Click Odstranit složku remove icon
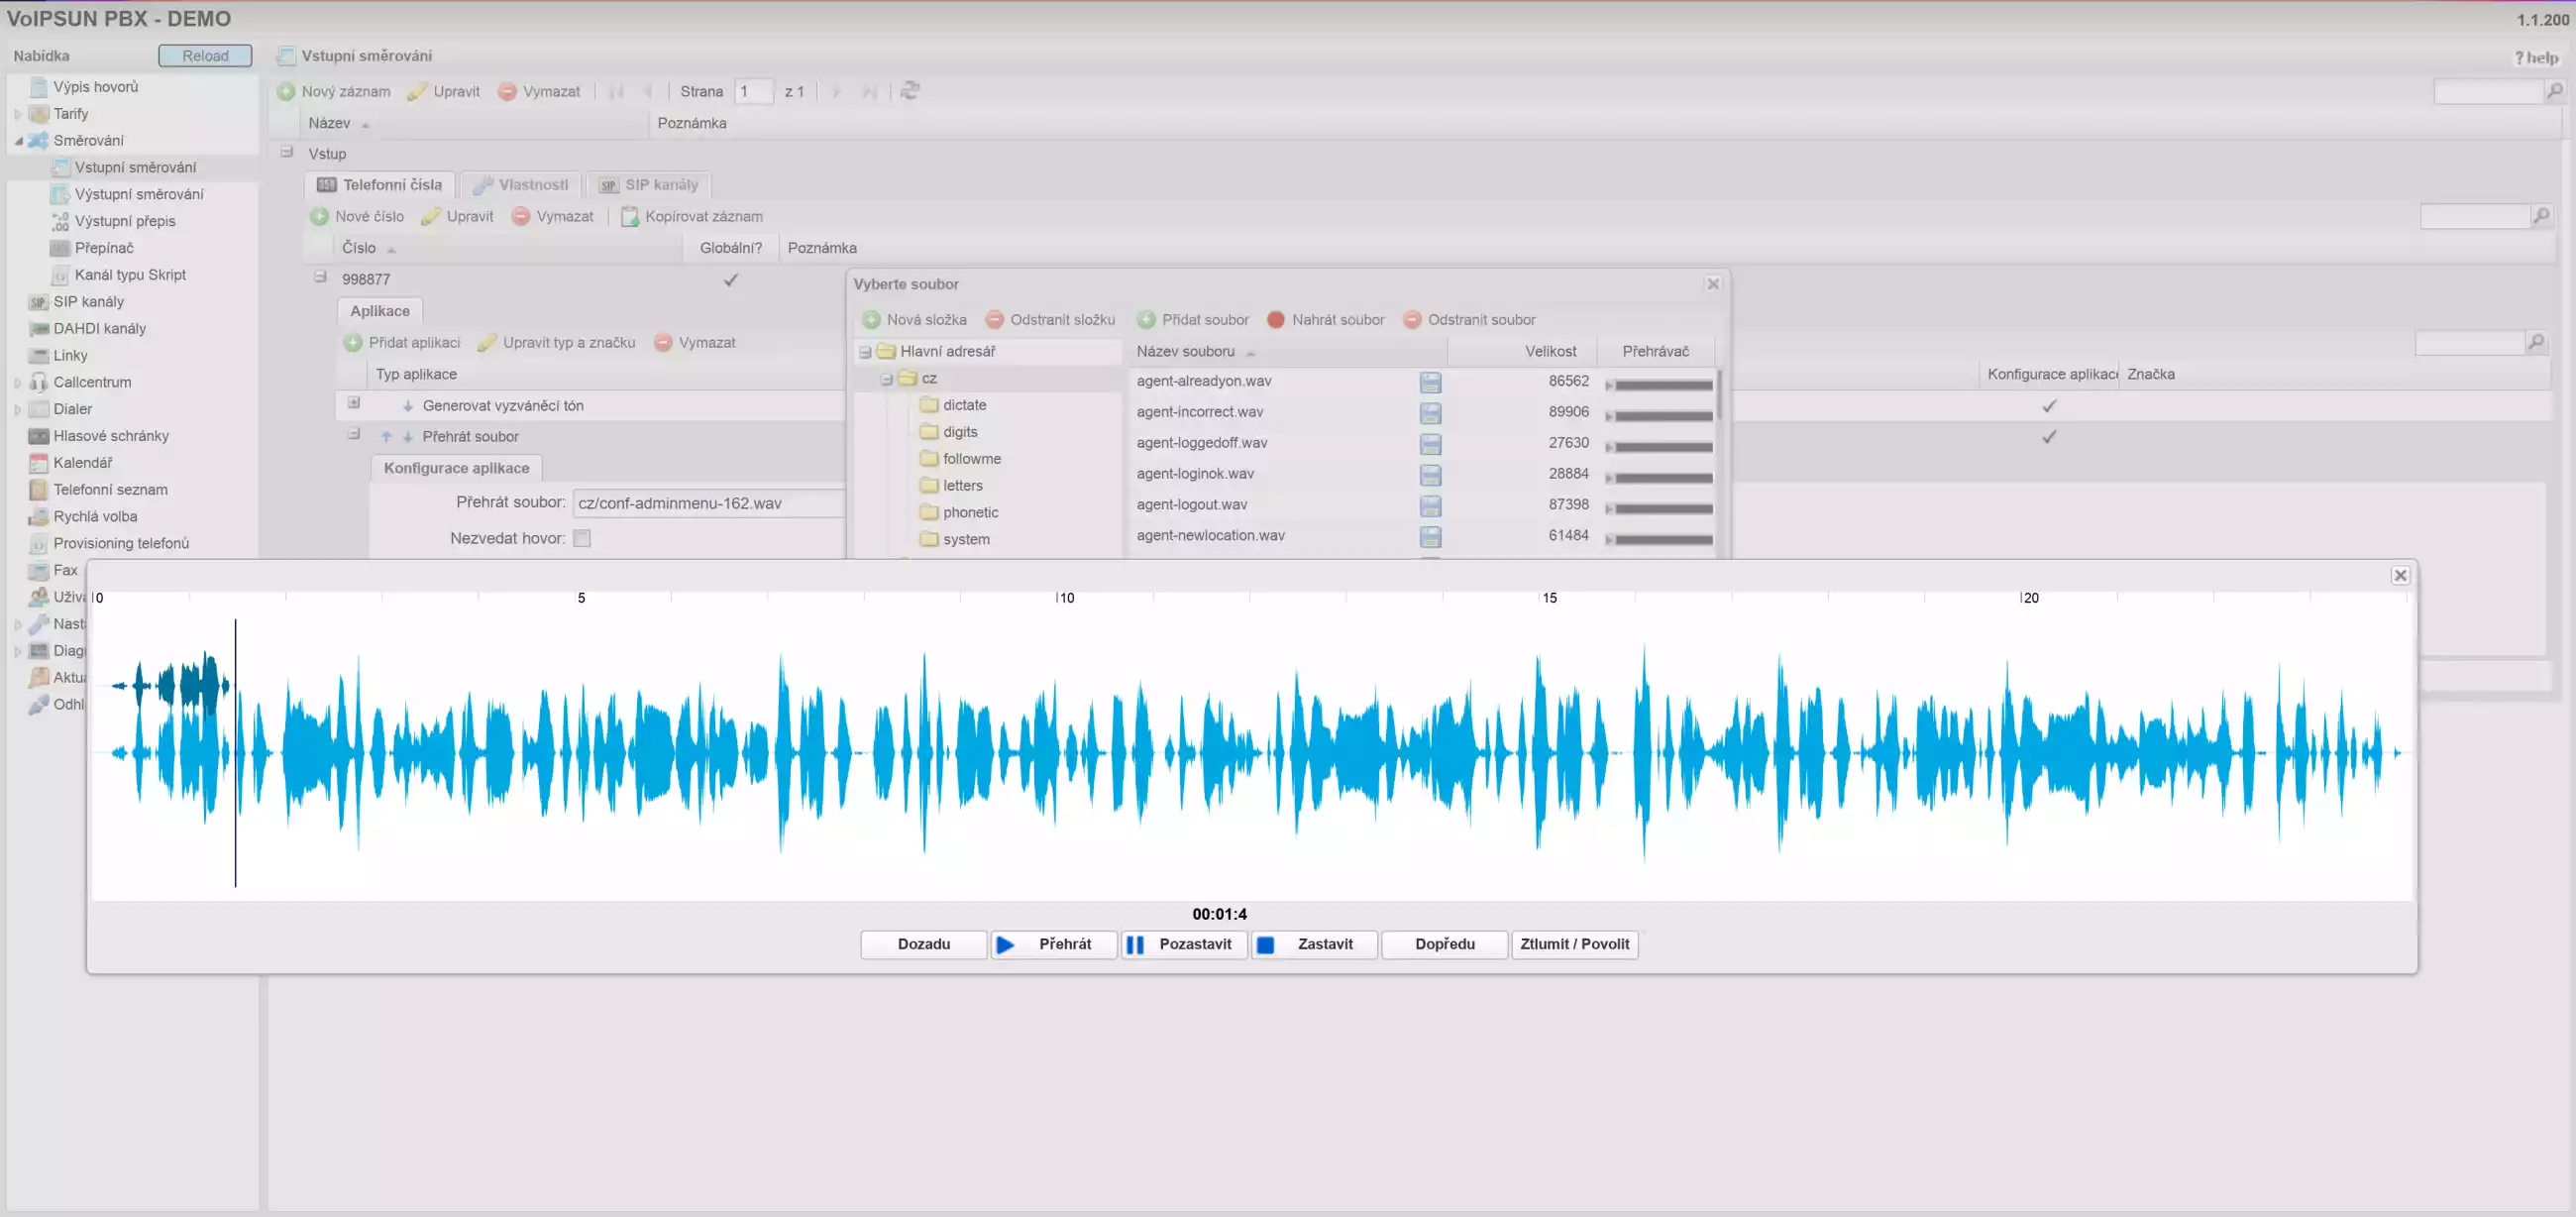 pyautogui.click(x=995, y=320)
